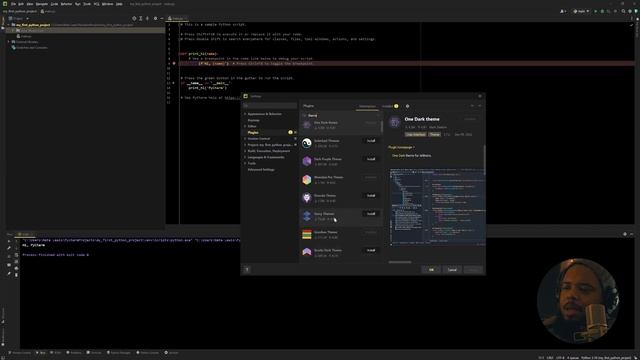The height and width of the screenshot is (360, 640).
Task: Click the wrench icon in Run panel
Action: [9, 248]
